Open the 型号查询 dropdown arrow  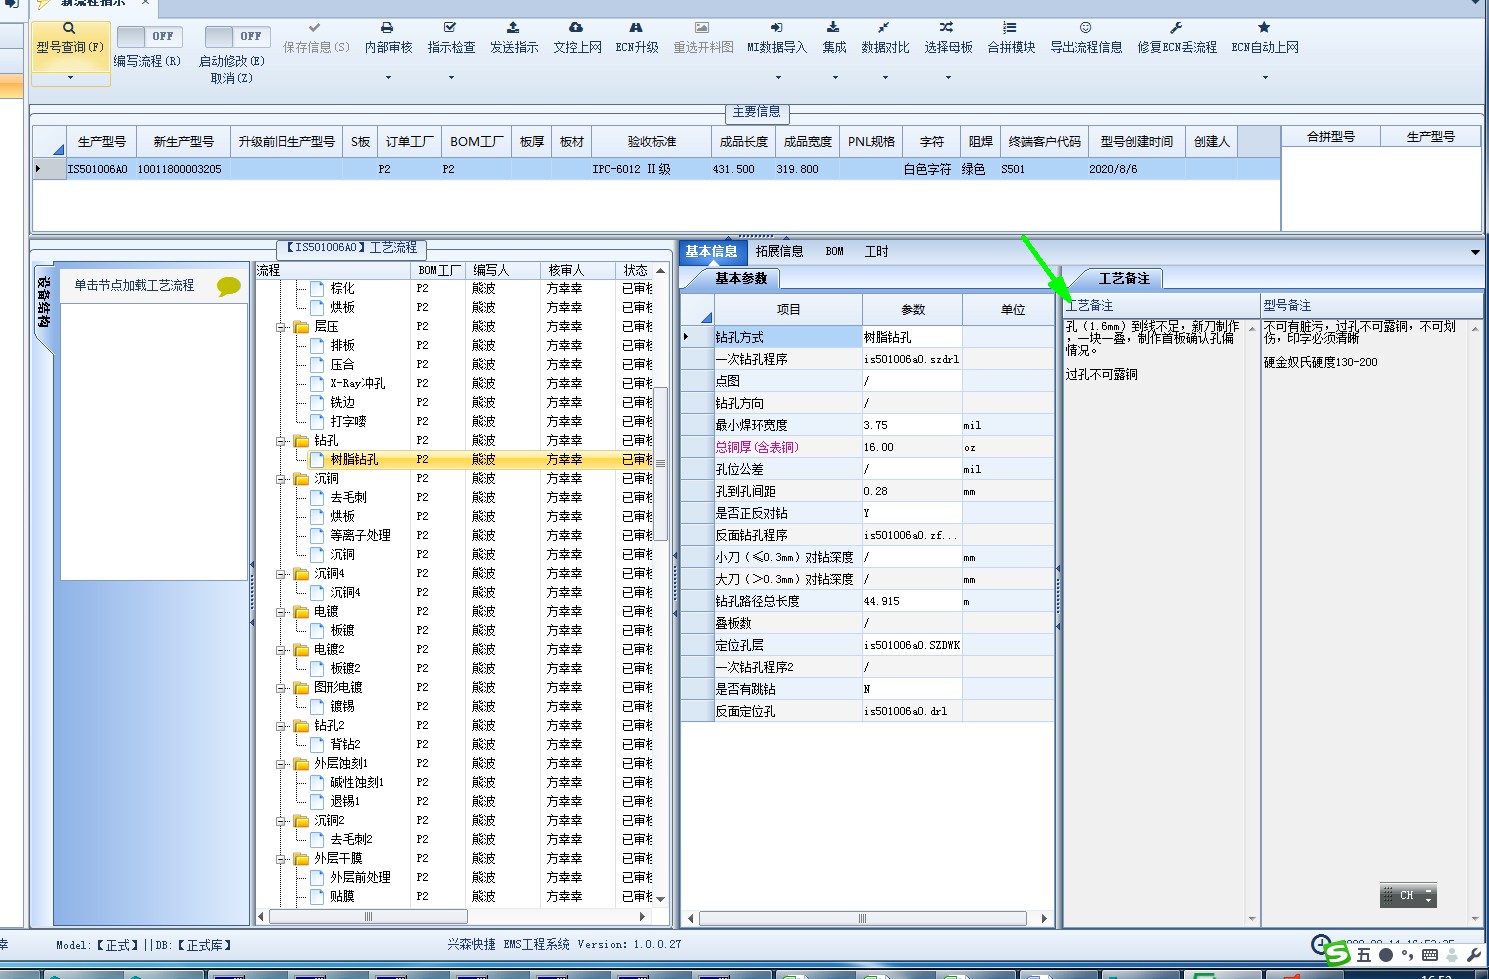70,77
